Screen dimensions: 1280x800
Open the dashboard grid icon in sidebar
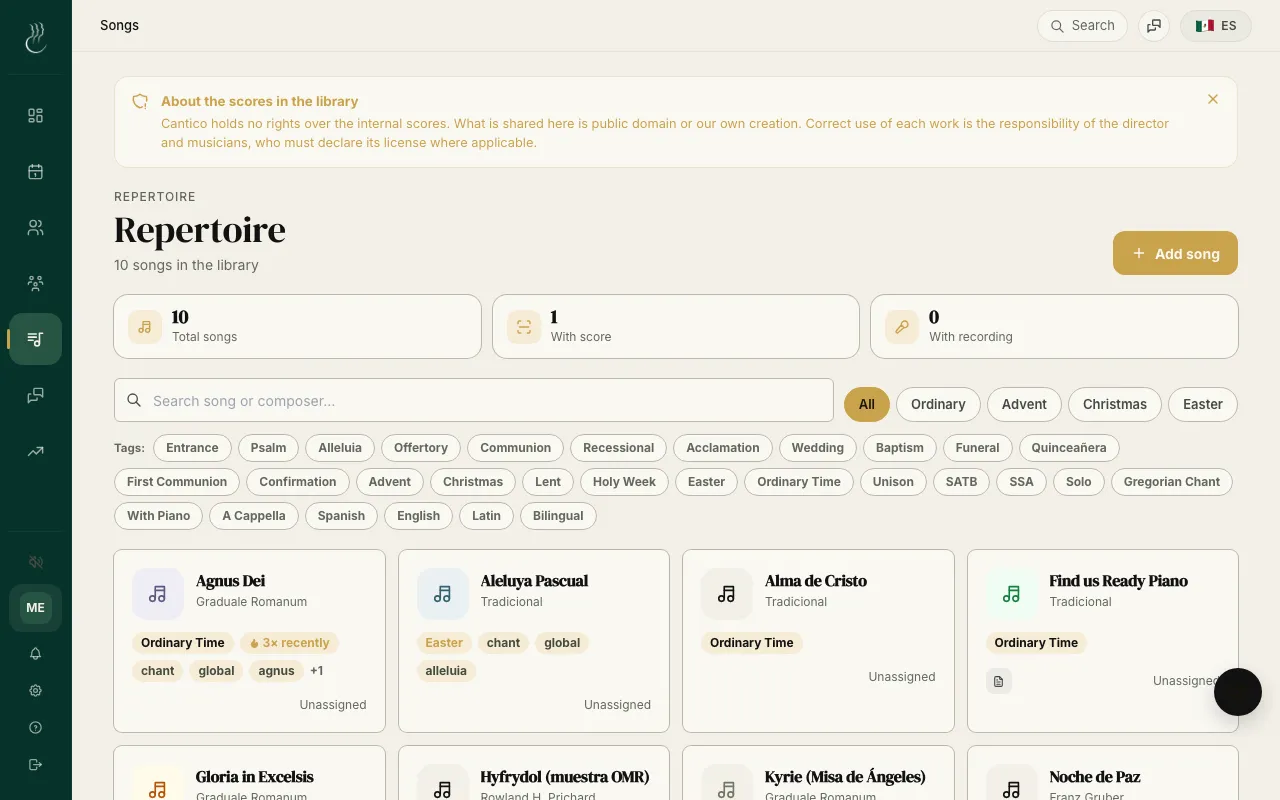pos(36,115)
